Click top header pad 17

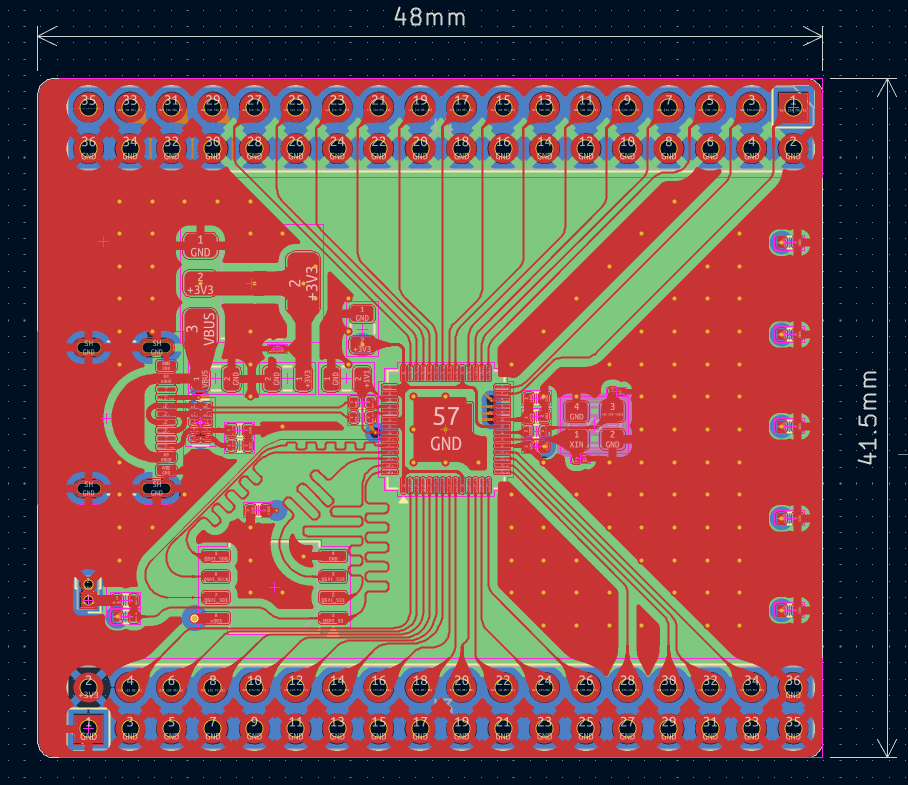[462, 107]
